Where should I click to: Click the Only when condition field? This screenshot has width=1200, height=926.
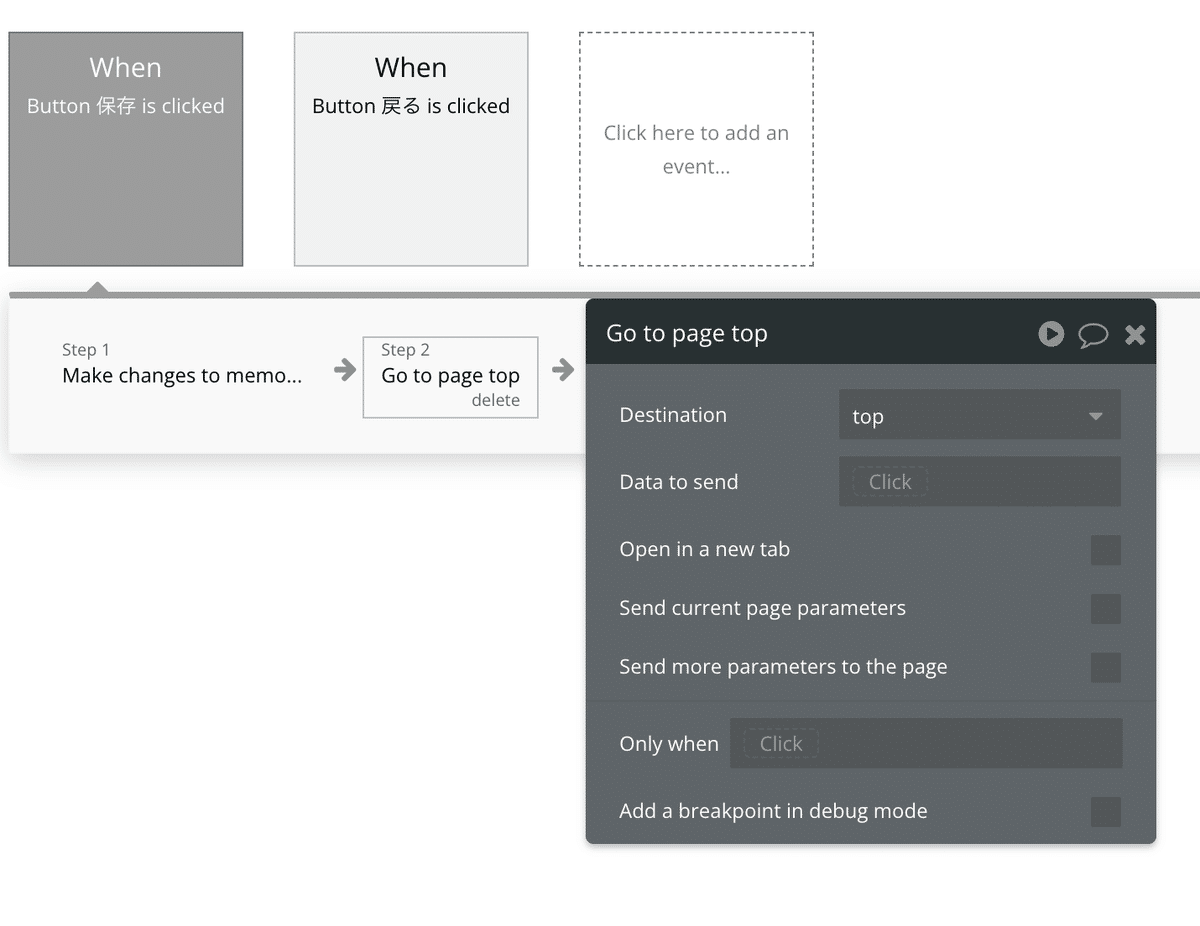click(x=926, y=743)
